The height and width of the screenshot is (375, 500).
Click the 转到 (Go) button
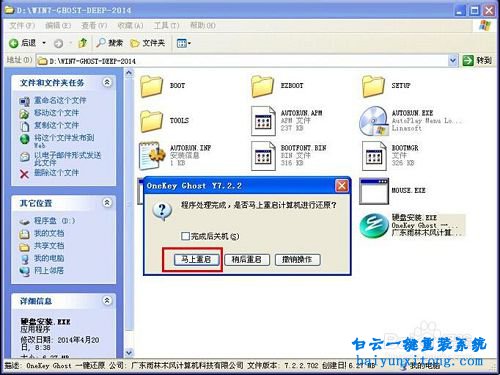pos(477,61)
